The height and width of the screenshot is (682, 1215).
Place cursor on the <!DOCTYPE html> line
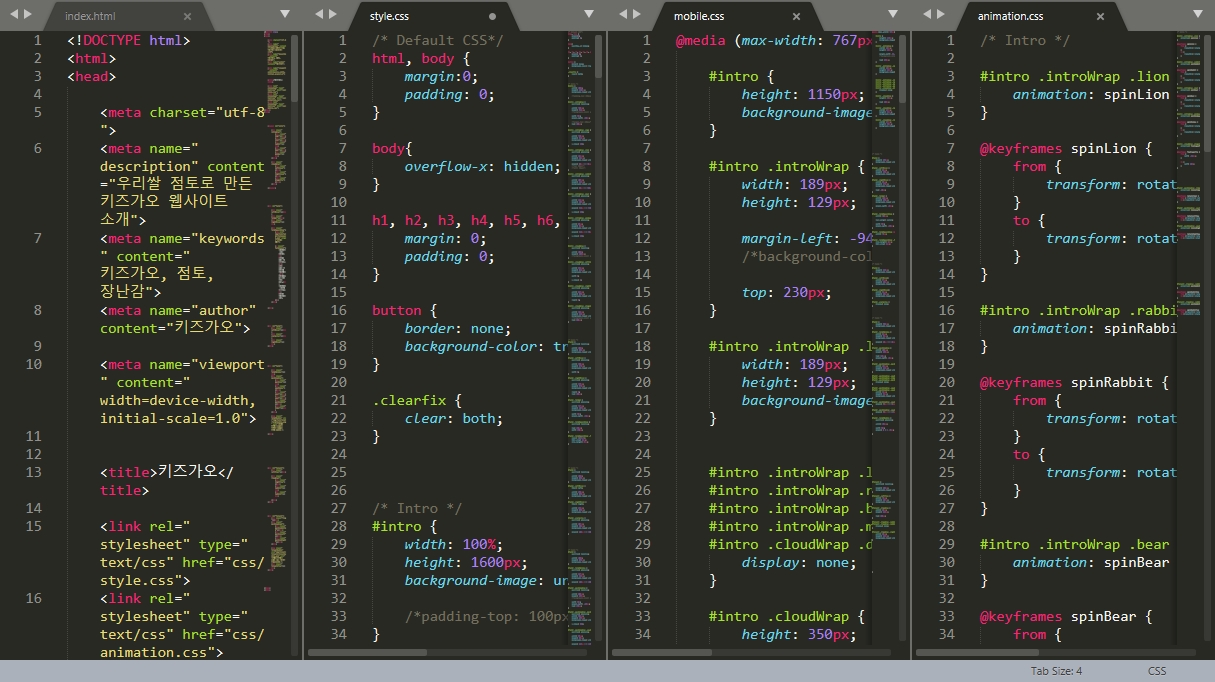128,40
